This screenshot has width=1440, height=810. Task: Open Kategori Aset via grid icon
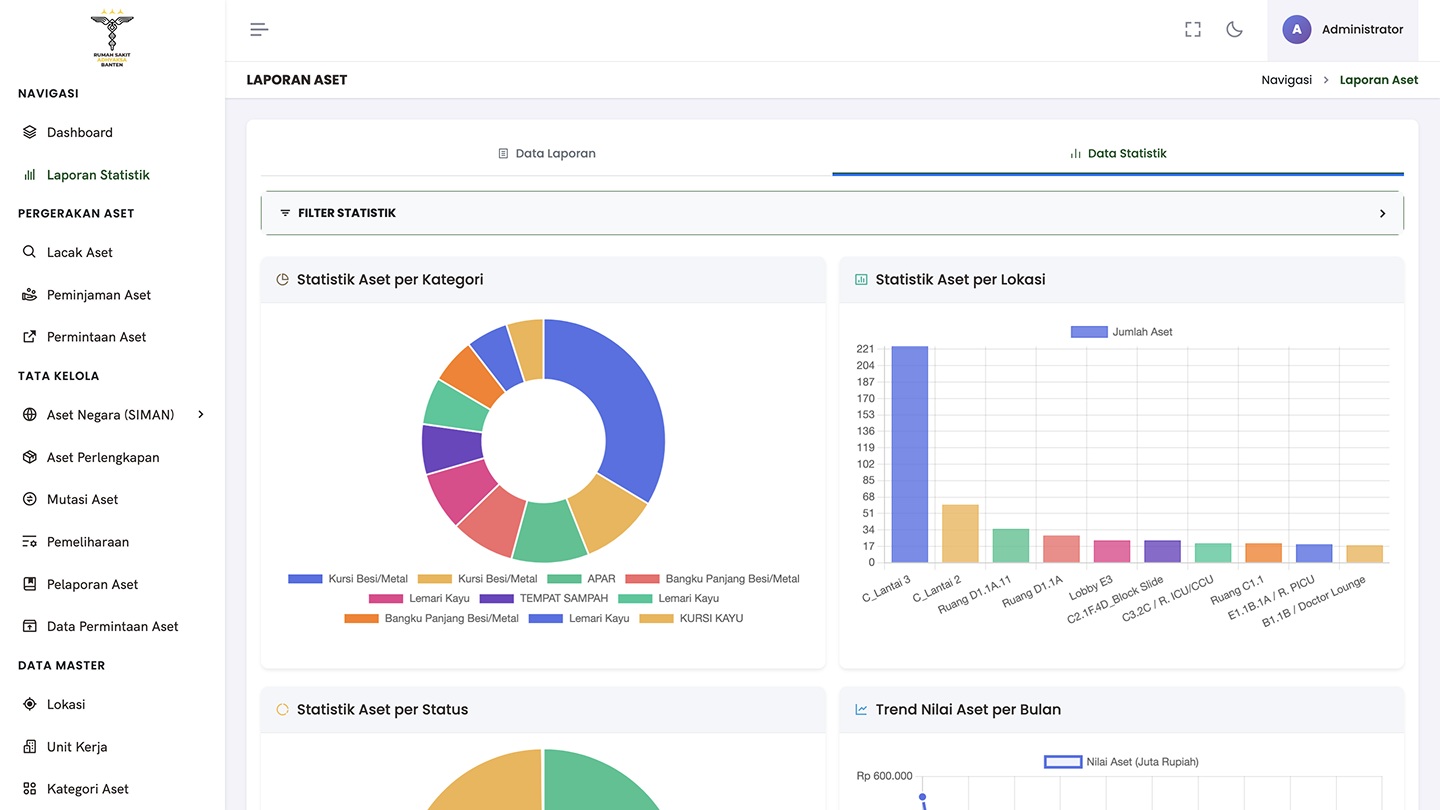30,789
